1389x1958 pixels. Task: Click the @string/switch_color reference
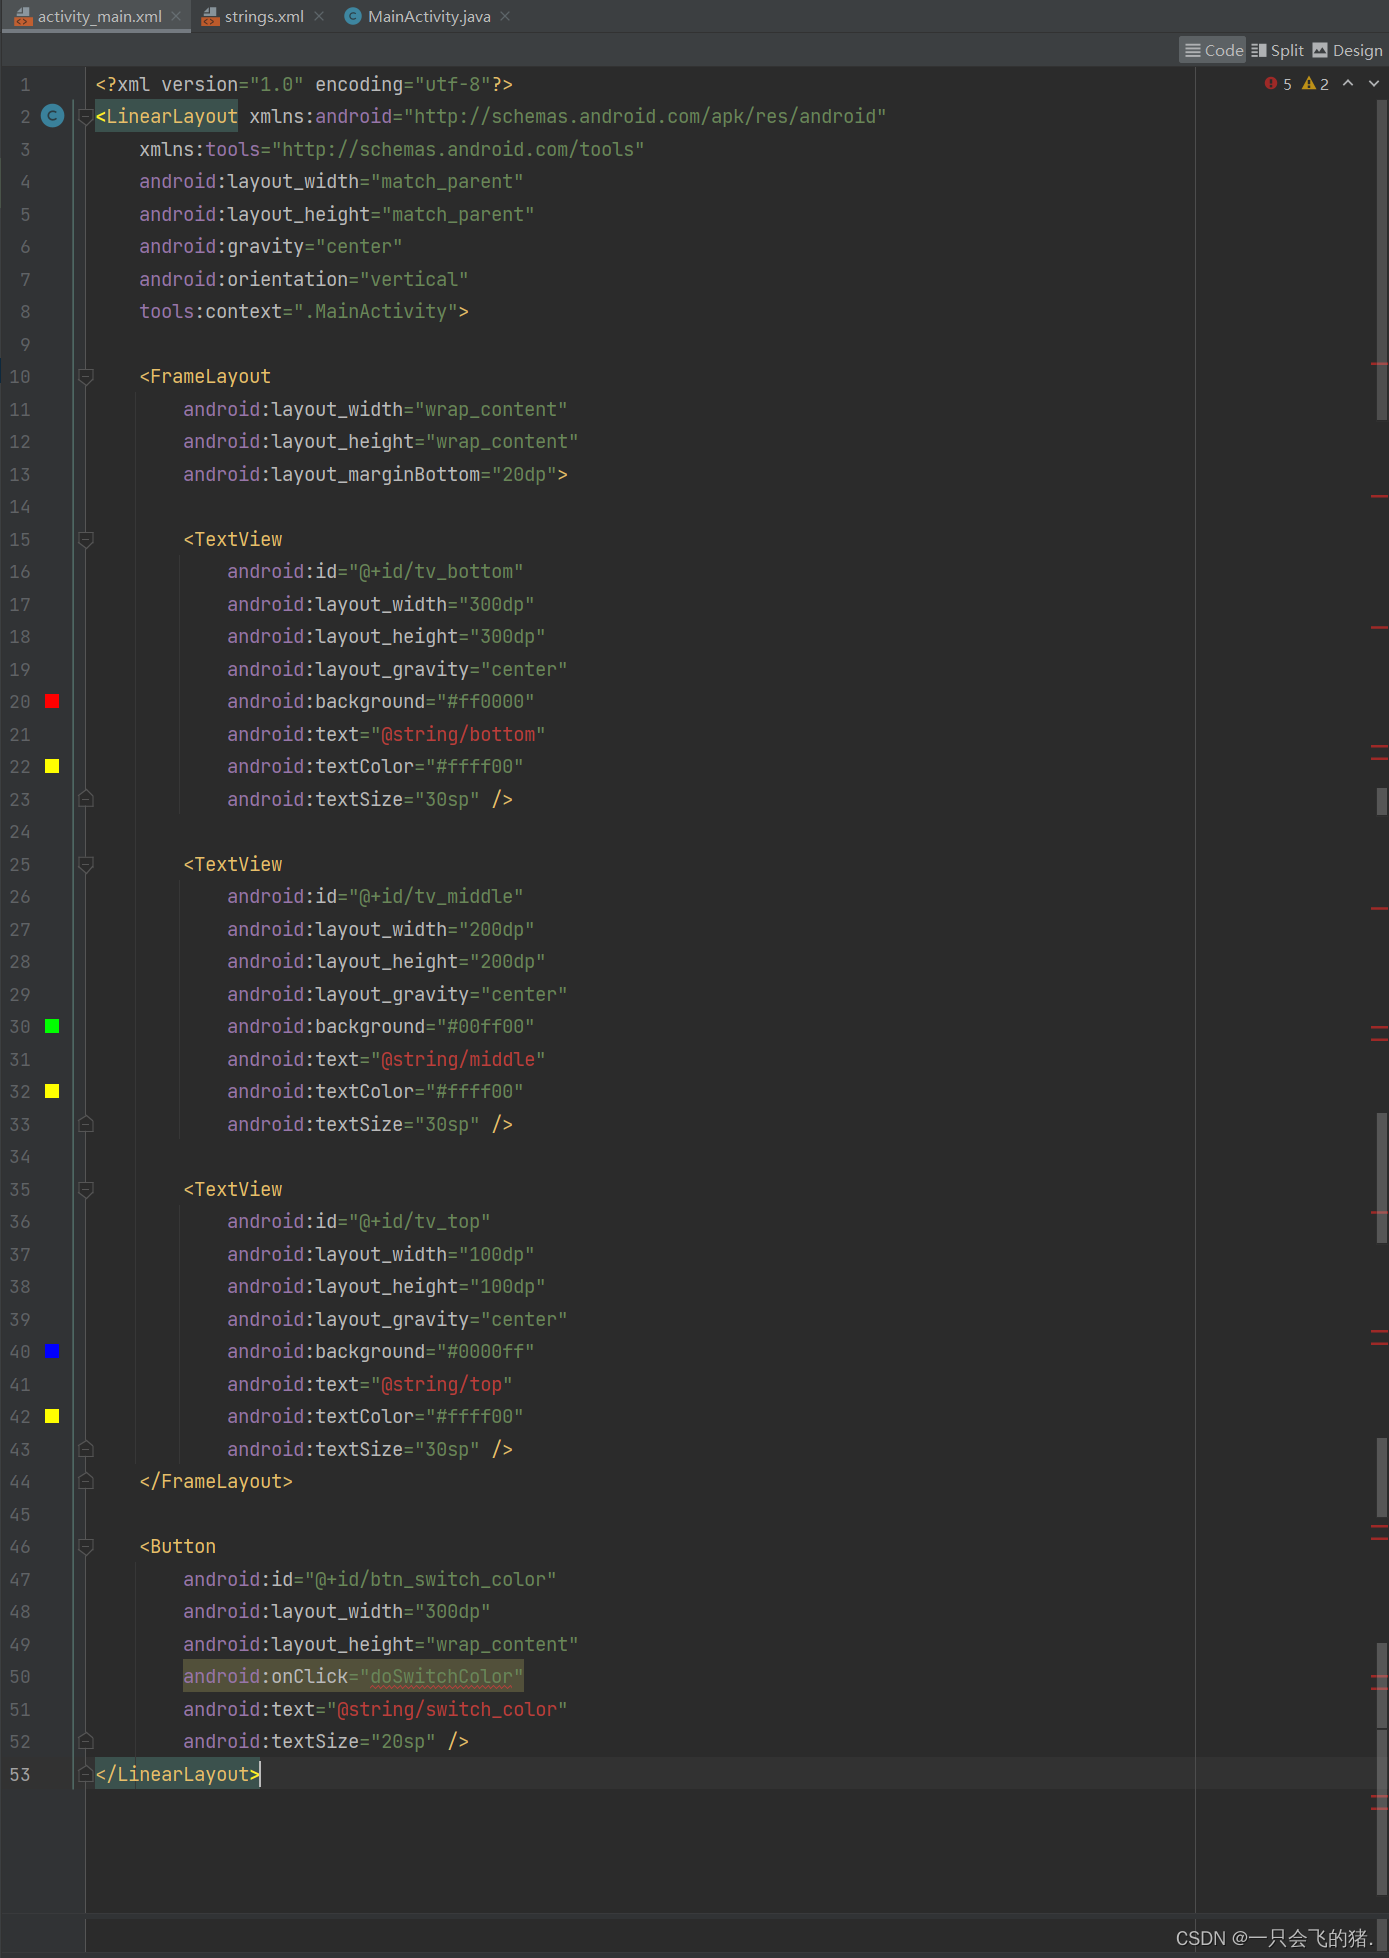[x=447, y=1709]
